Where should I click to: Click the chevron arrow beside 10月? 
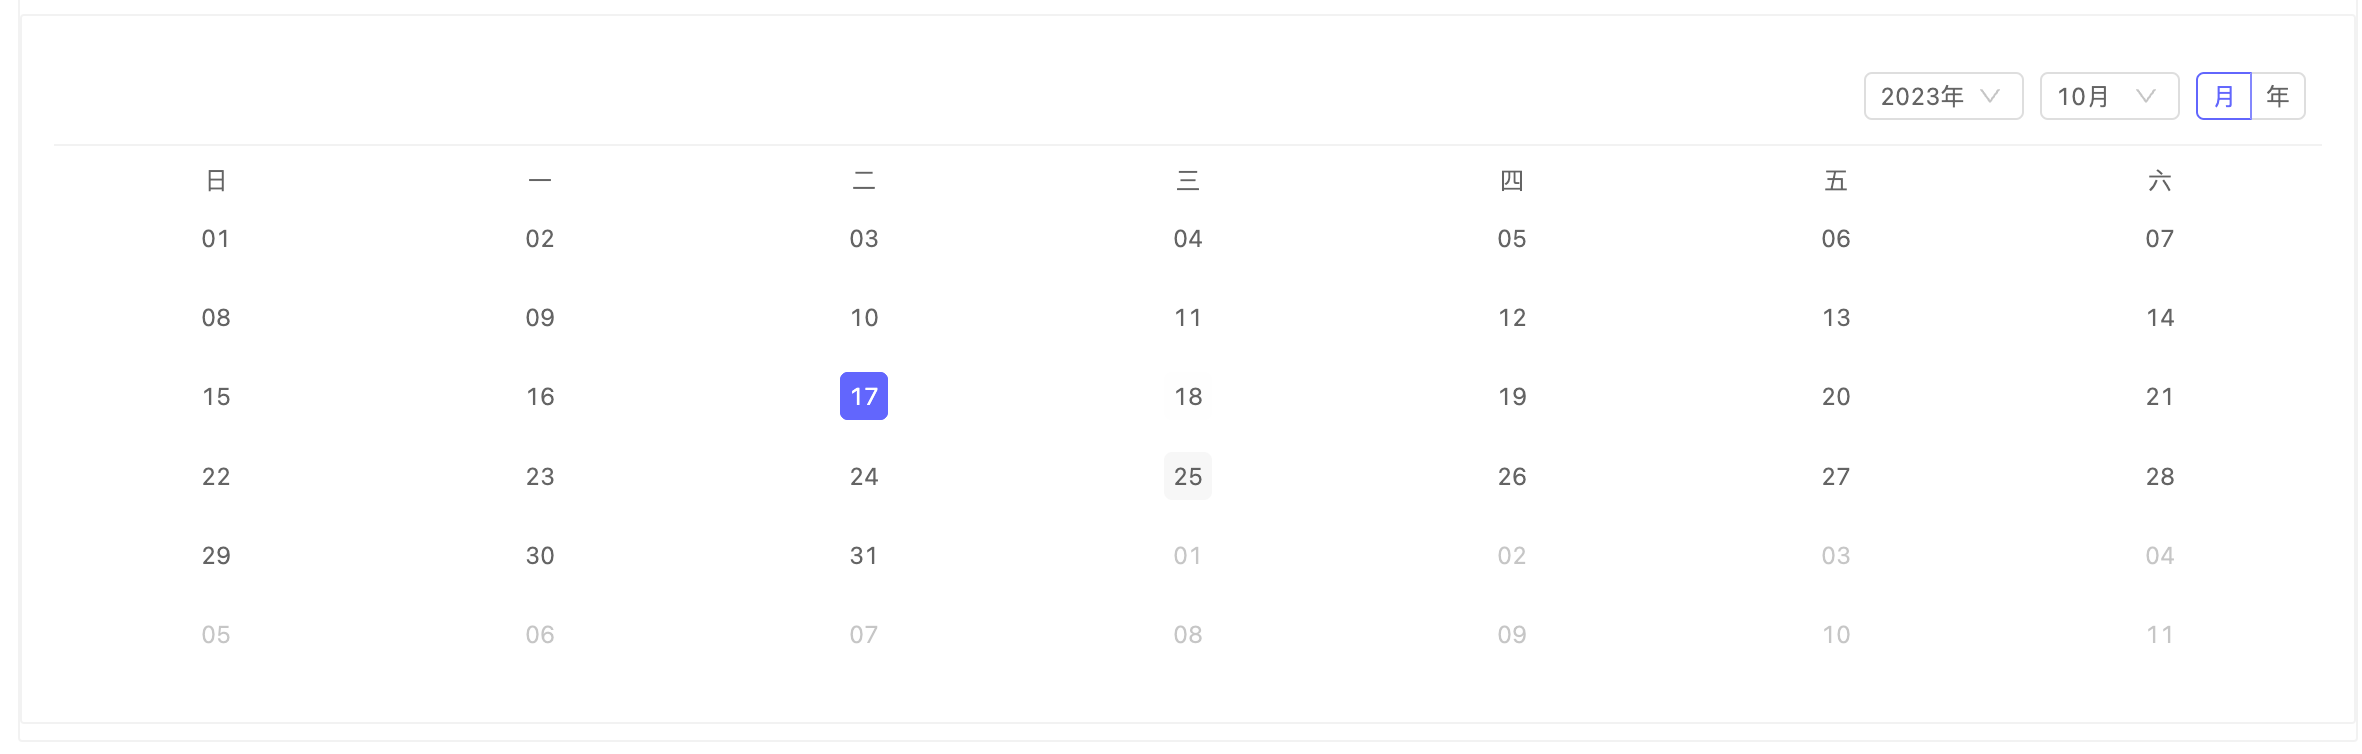click(2145, 96)
